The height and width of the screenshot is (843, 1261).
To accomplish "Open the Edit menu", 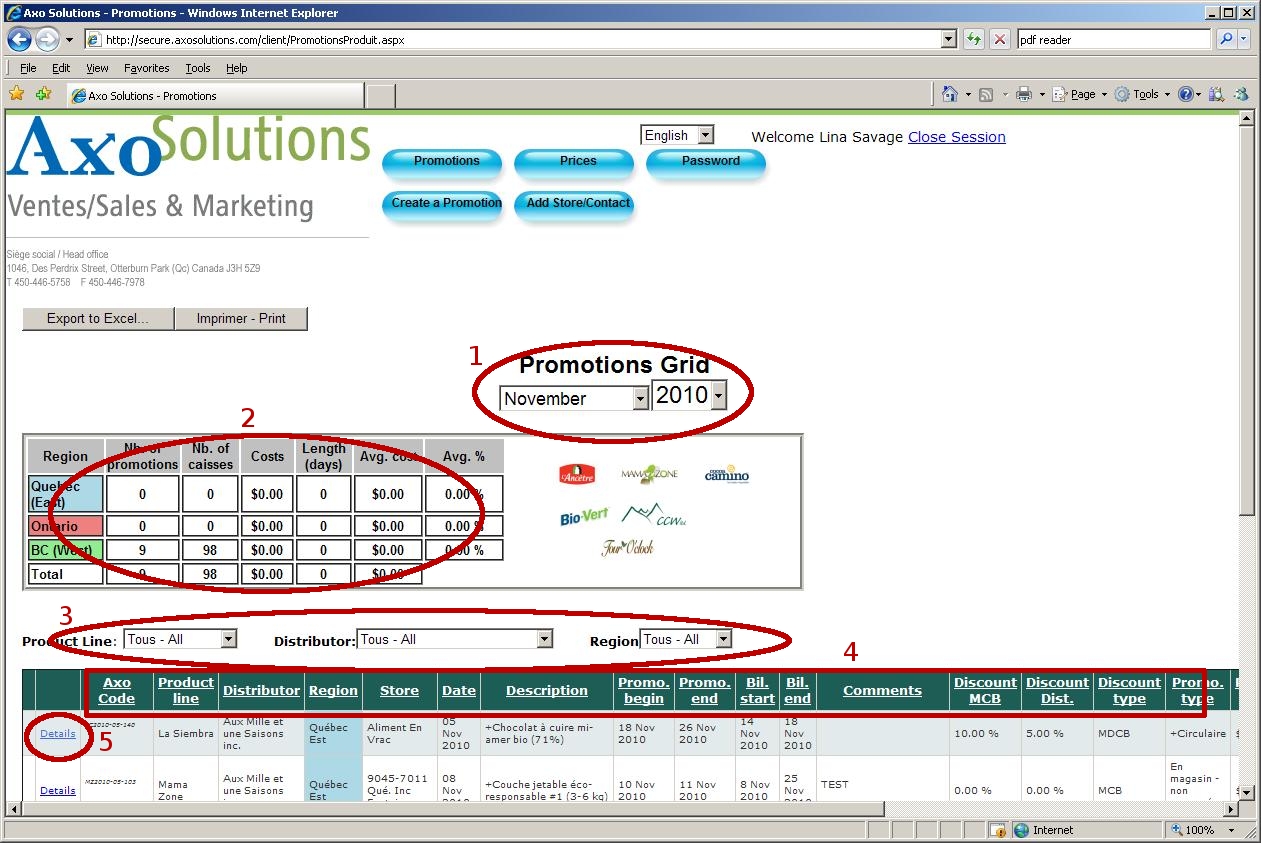I will [x=61, y=68].
